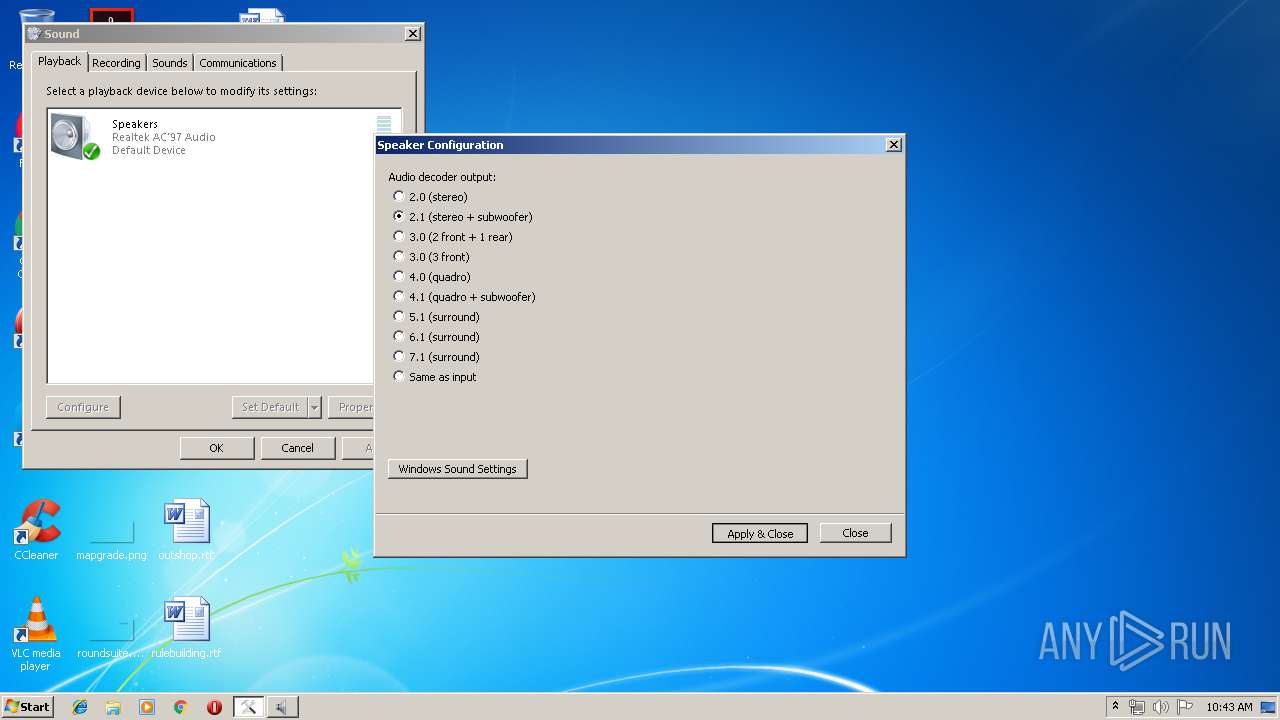Open CCleaner desktop shortcut
This screenshot has height=720, width=1280.
click(x=36, y=530)
